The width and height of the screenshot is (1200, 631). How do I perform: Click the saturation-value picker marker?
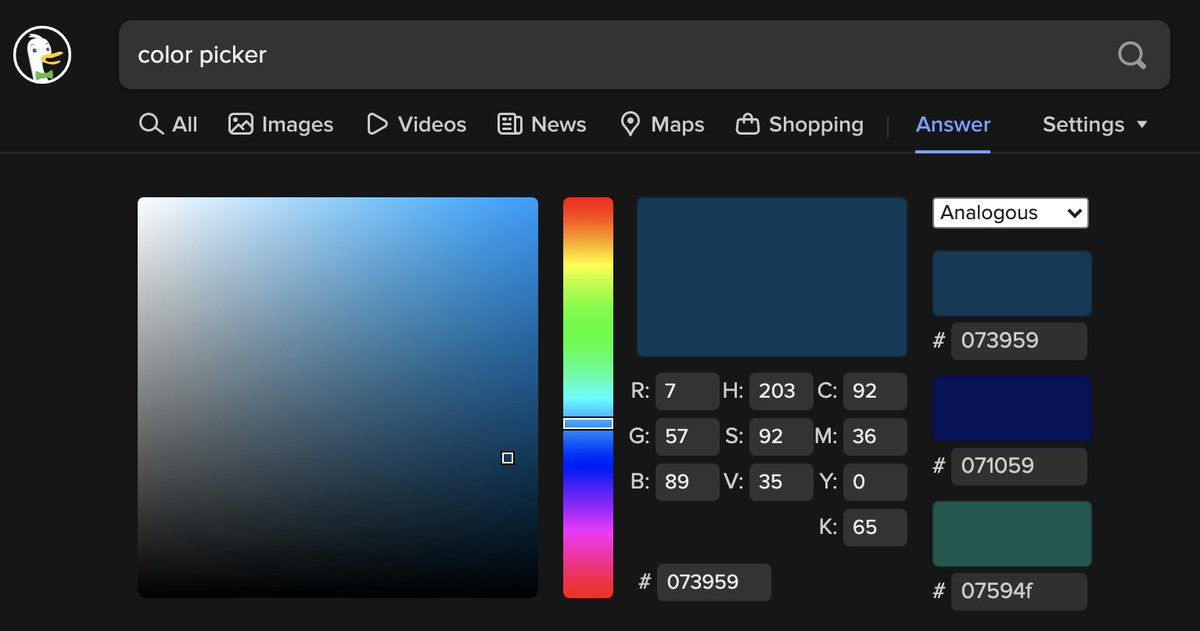coord(508,458)
